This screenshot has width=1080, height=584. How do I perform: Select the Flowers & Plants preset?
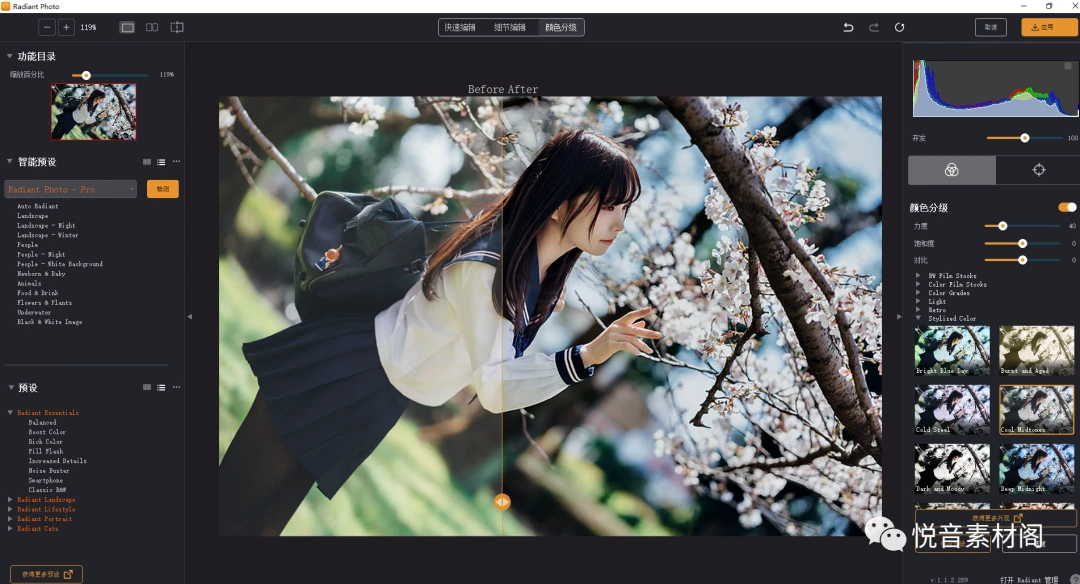pyautogui.click(x=45, y=302)
